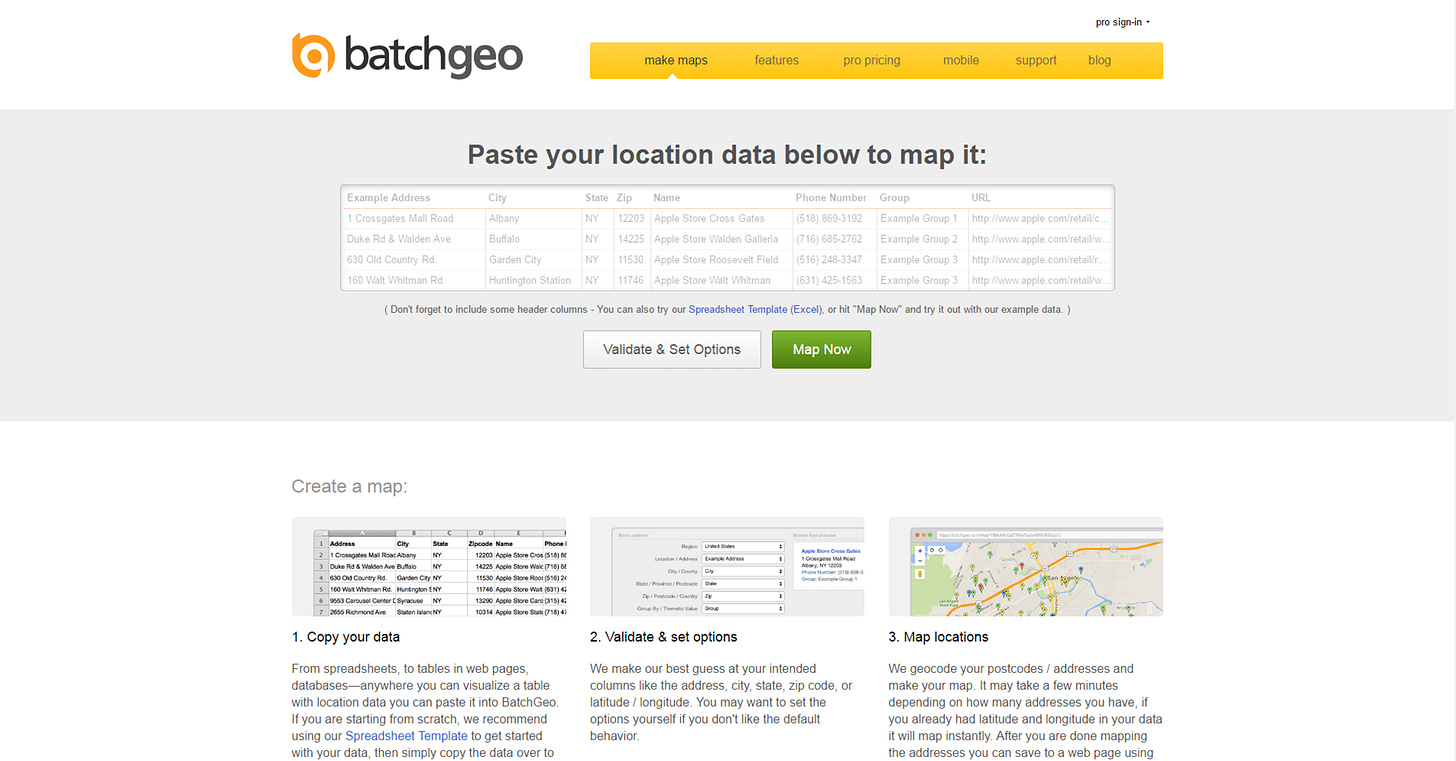Click the 'Apple Store Cross Gates' example cell
Screen dimensions: 1456x761
pyautogui.click(x=709, y=218)
